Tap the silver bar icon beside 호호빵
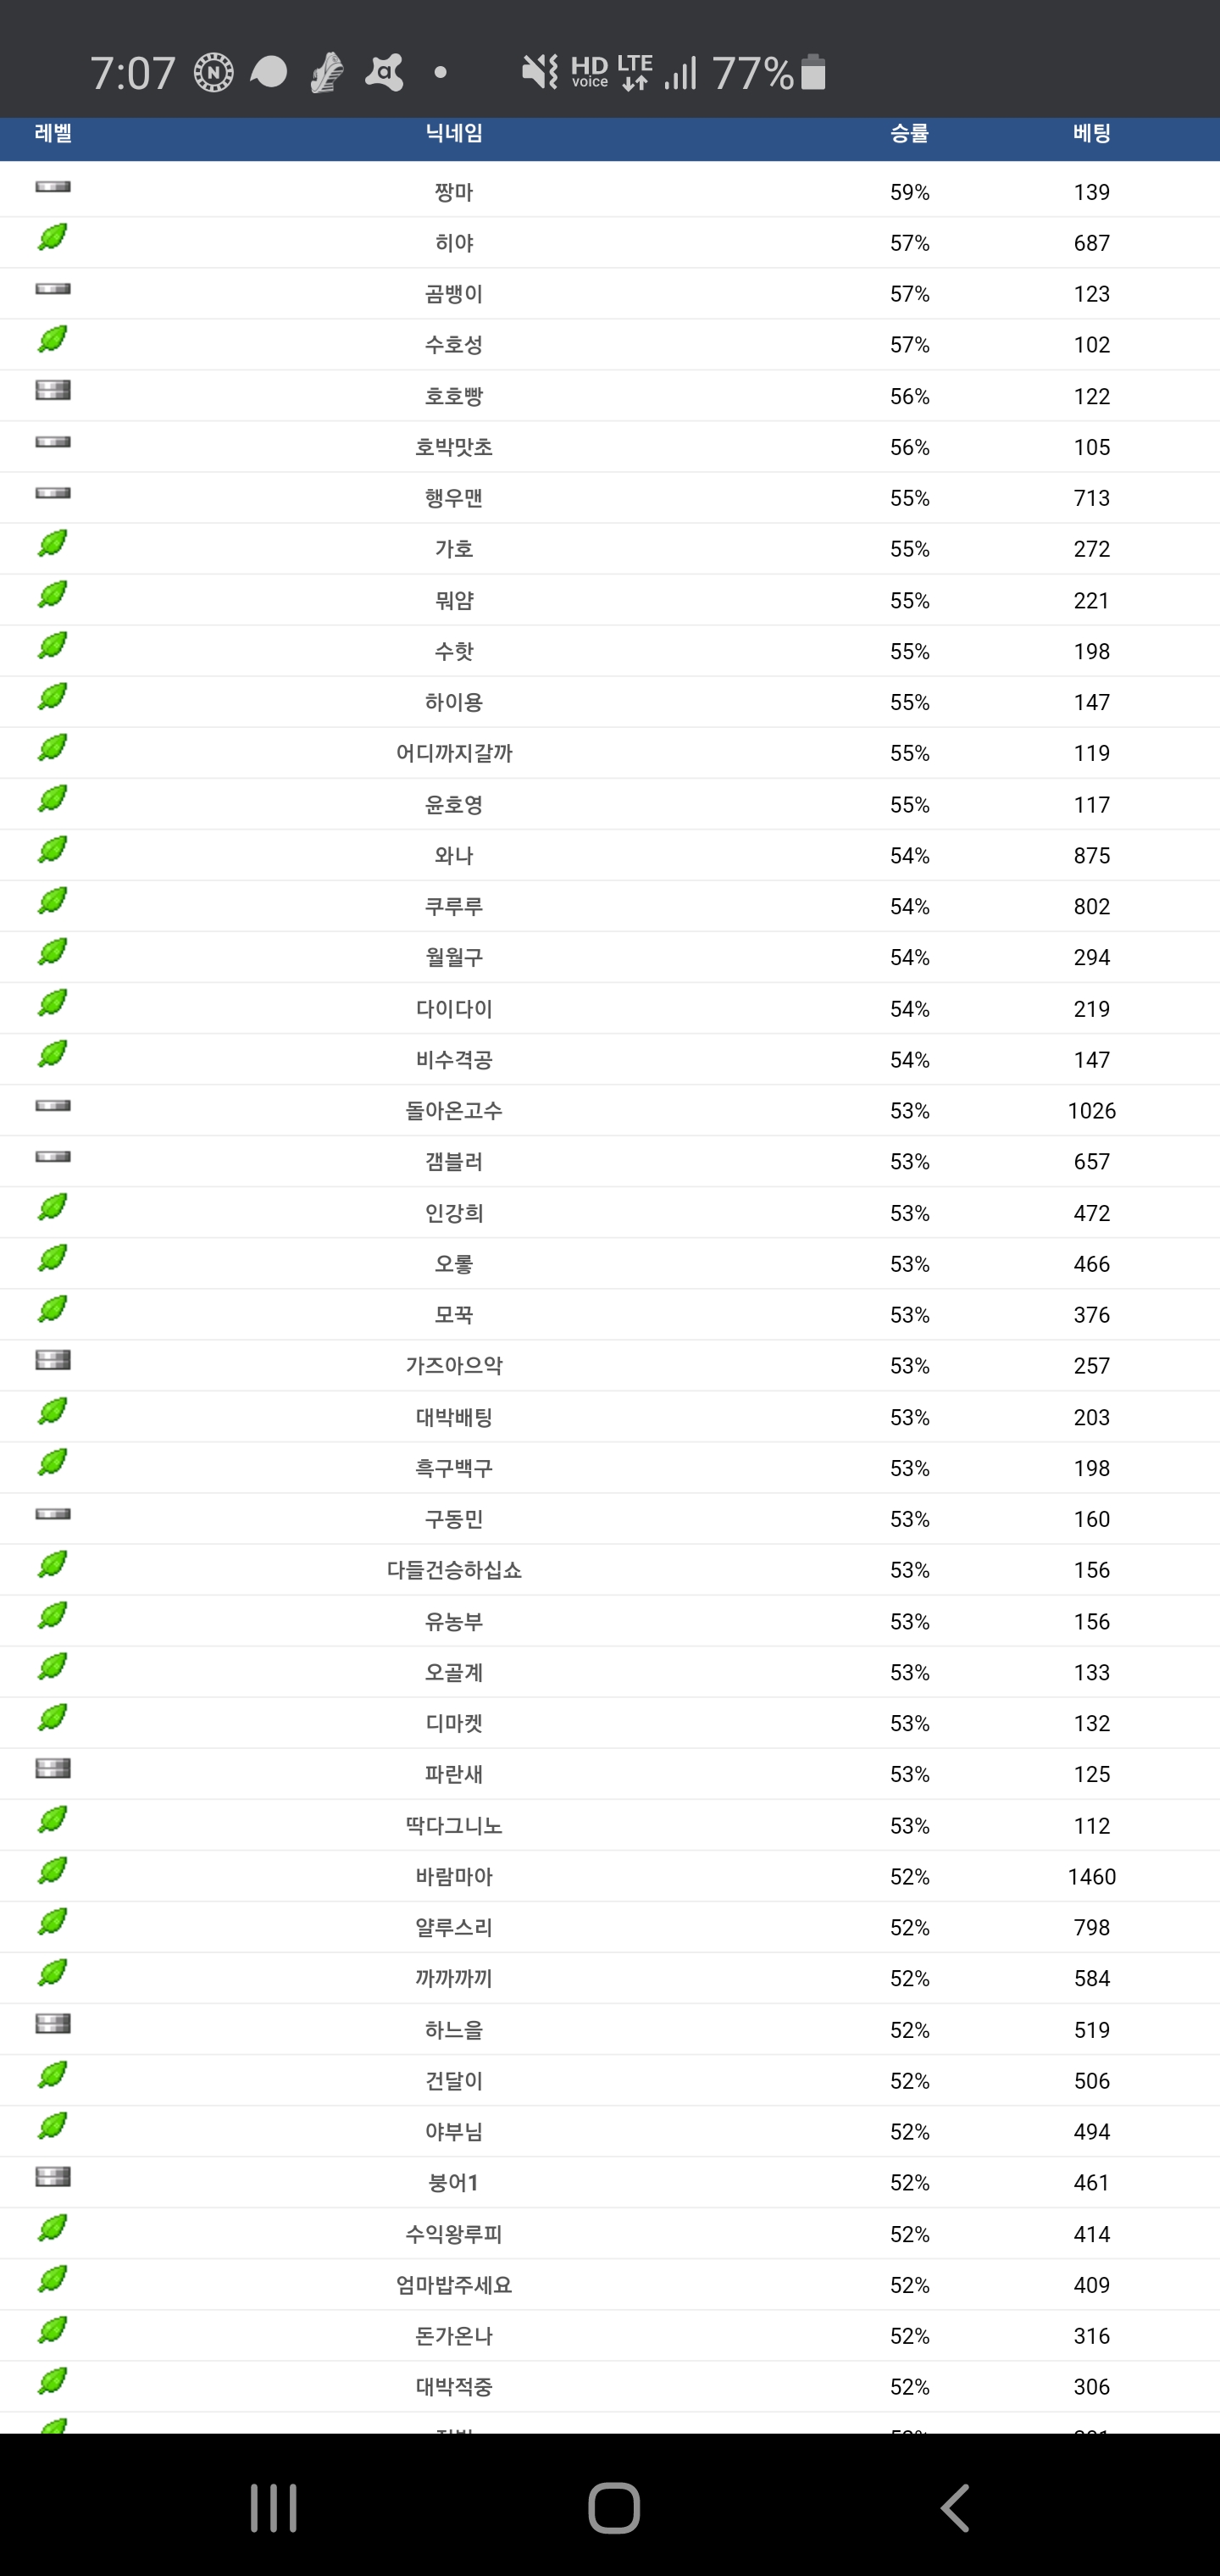The height and width of the screenshot is (2576, 1220). [53, 390]
